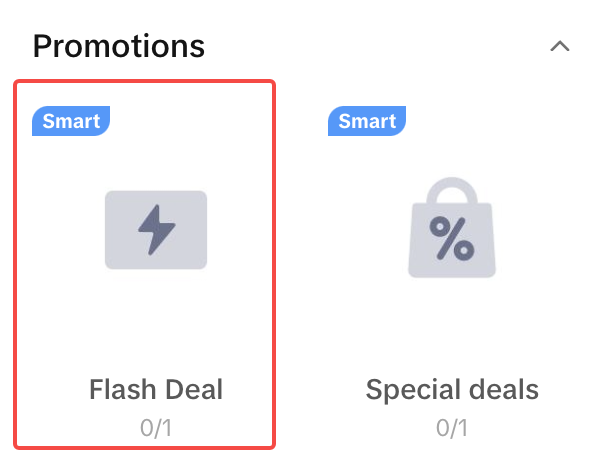Click the Flash Deal lightning bolt icon
616x476 pixels.
[x=156, y=230]
